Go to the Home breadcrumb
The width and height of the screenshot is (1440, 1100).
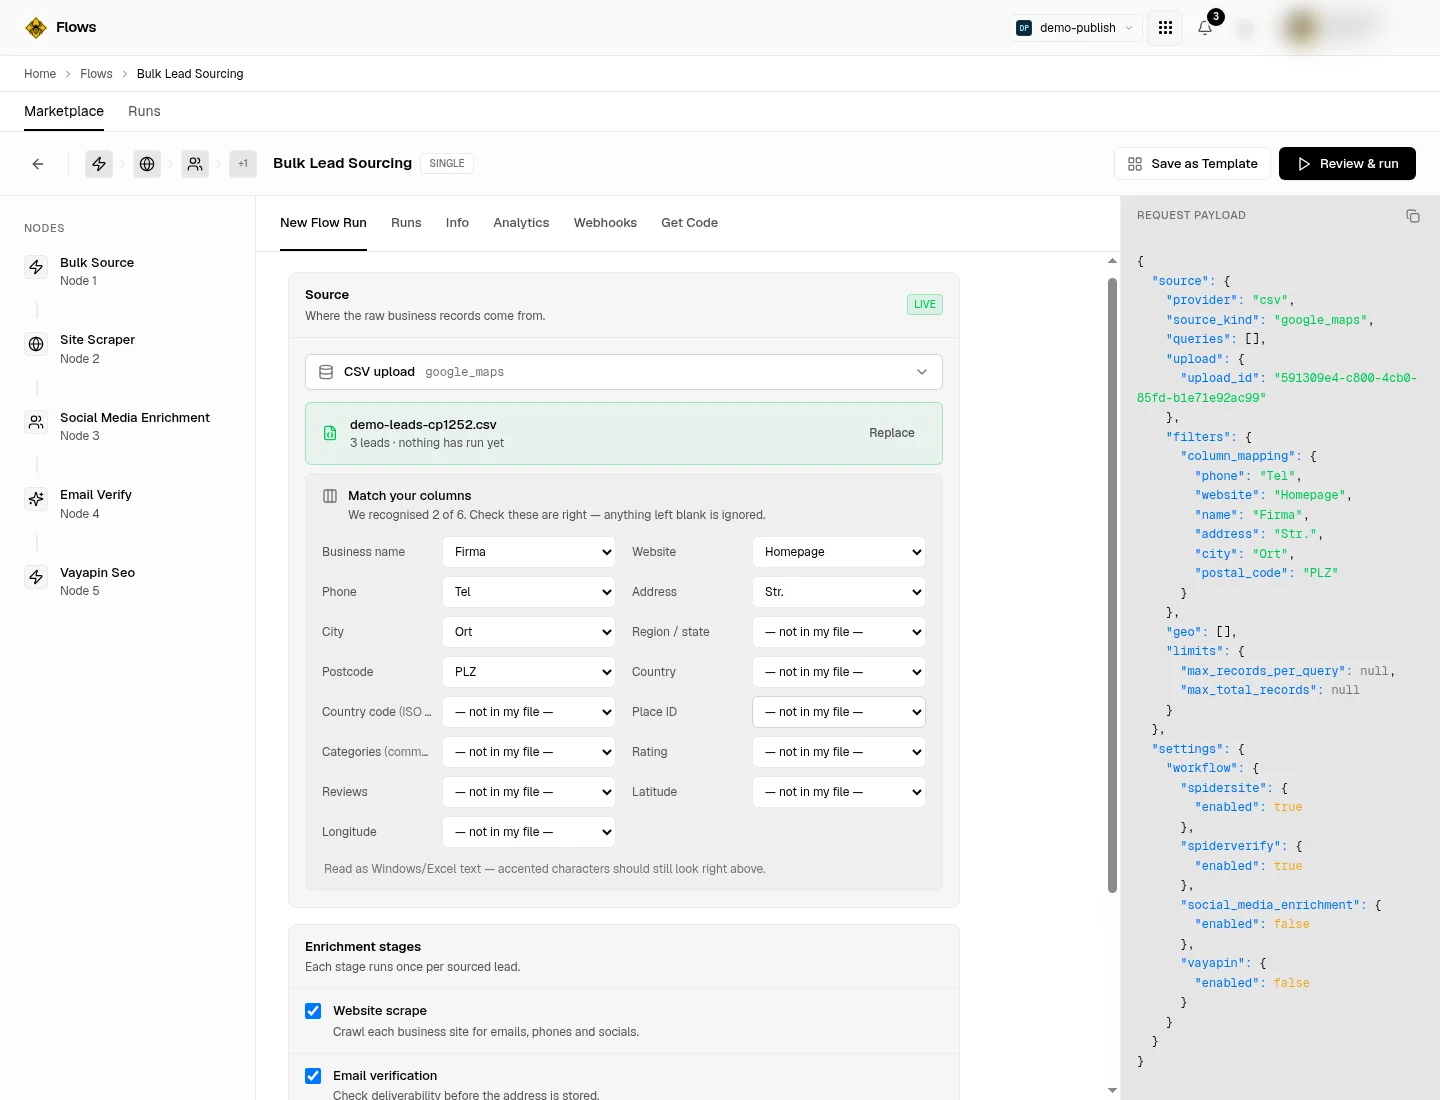pos(40,74)
